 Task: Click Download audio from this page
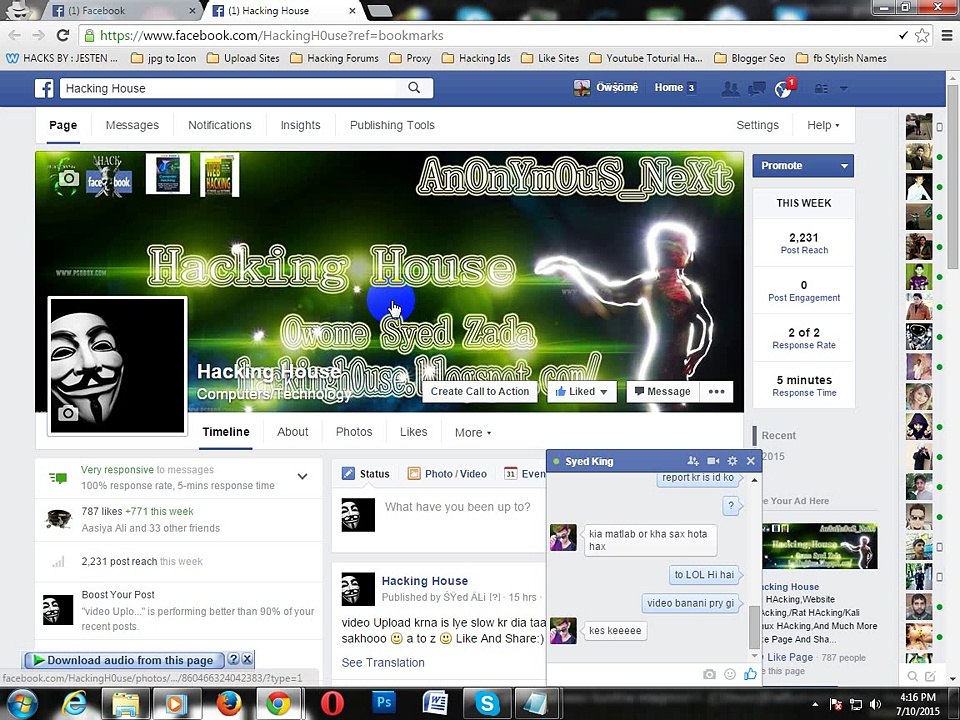tap(124, 660)
